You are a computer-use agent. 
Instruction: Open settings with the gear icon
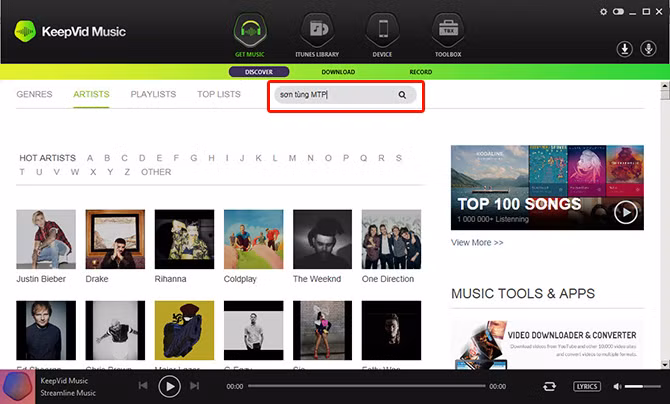click(x=603, y=12)
